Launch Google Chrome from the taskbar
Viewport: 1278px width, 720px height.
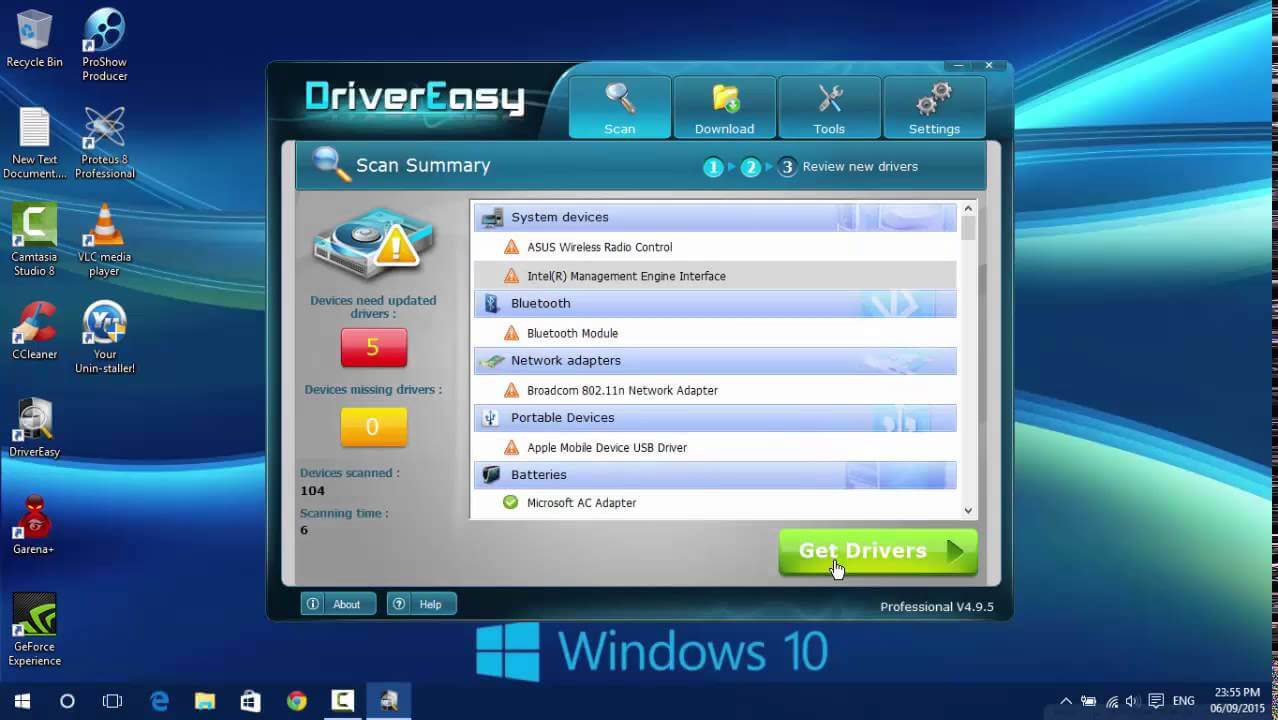click(296, 701)
